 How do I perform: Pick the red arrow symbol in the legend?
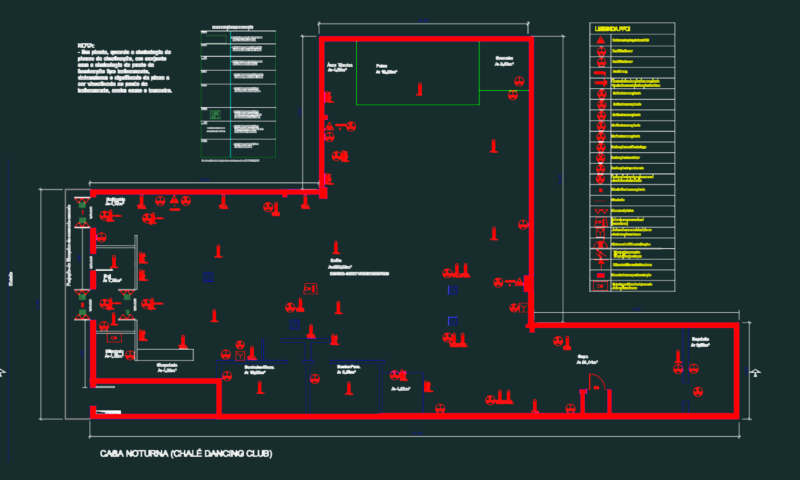point(601,264)
